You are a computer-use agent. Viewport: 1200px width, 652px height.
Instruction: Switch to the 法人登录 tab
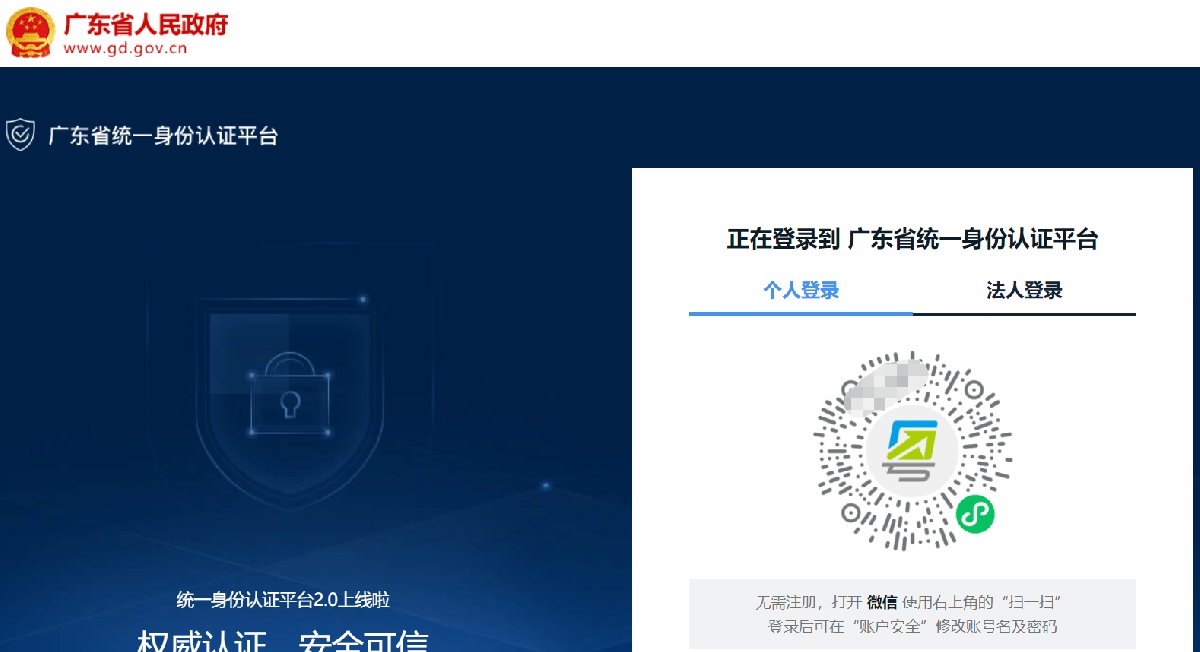click(x=1024, y=291)
